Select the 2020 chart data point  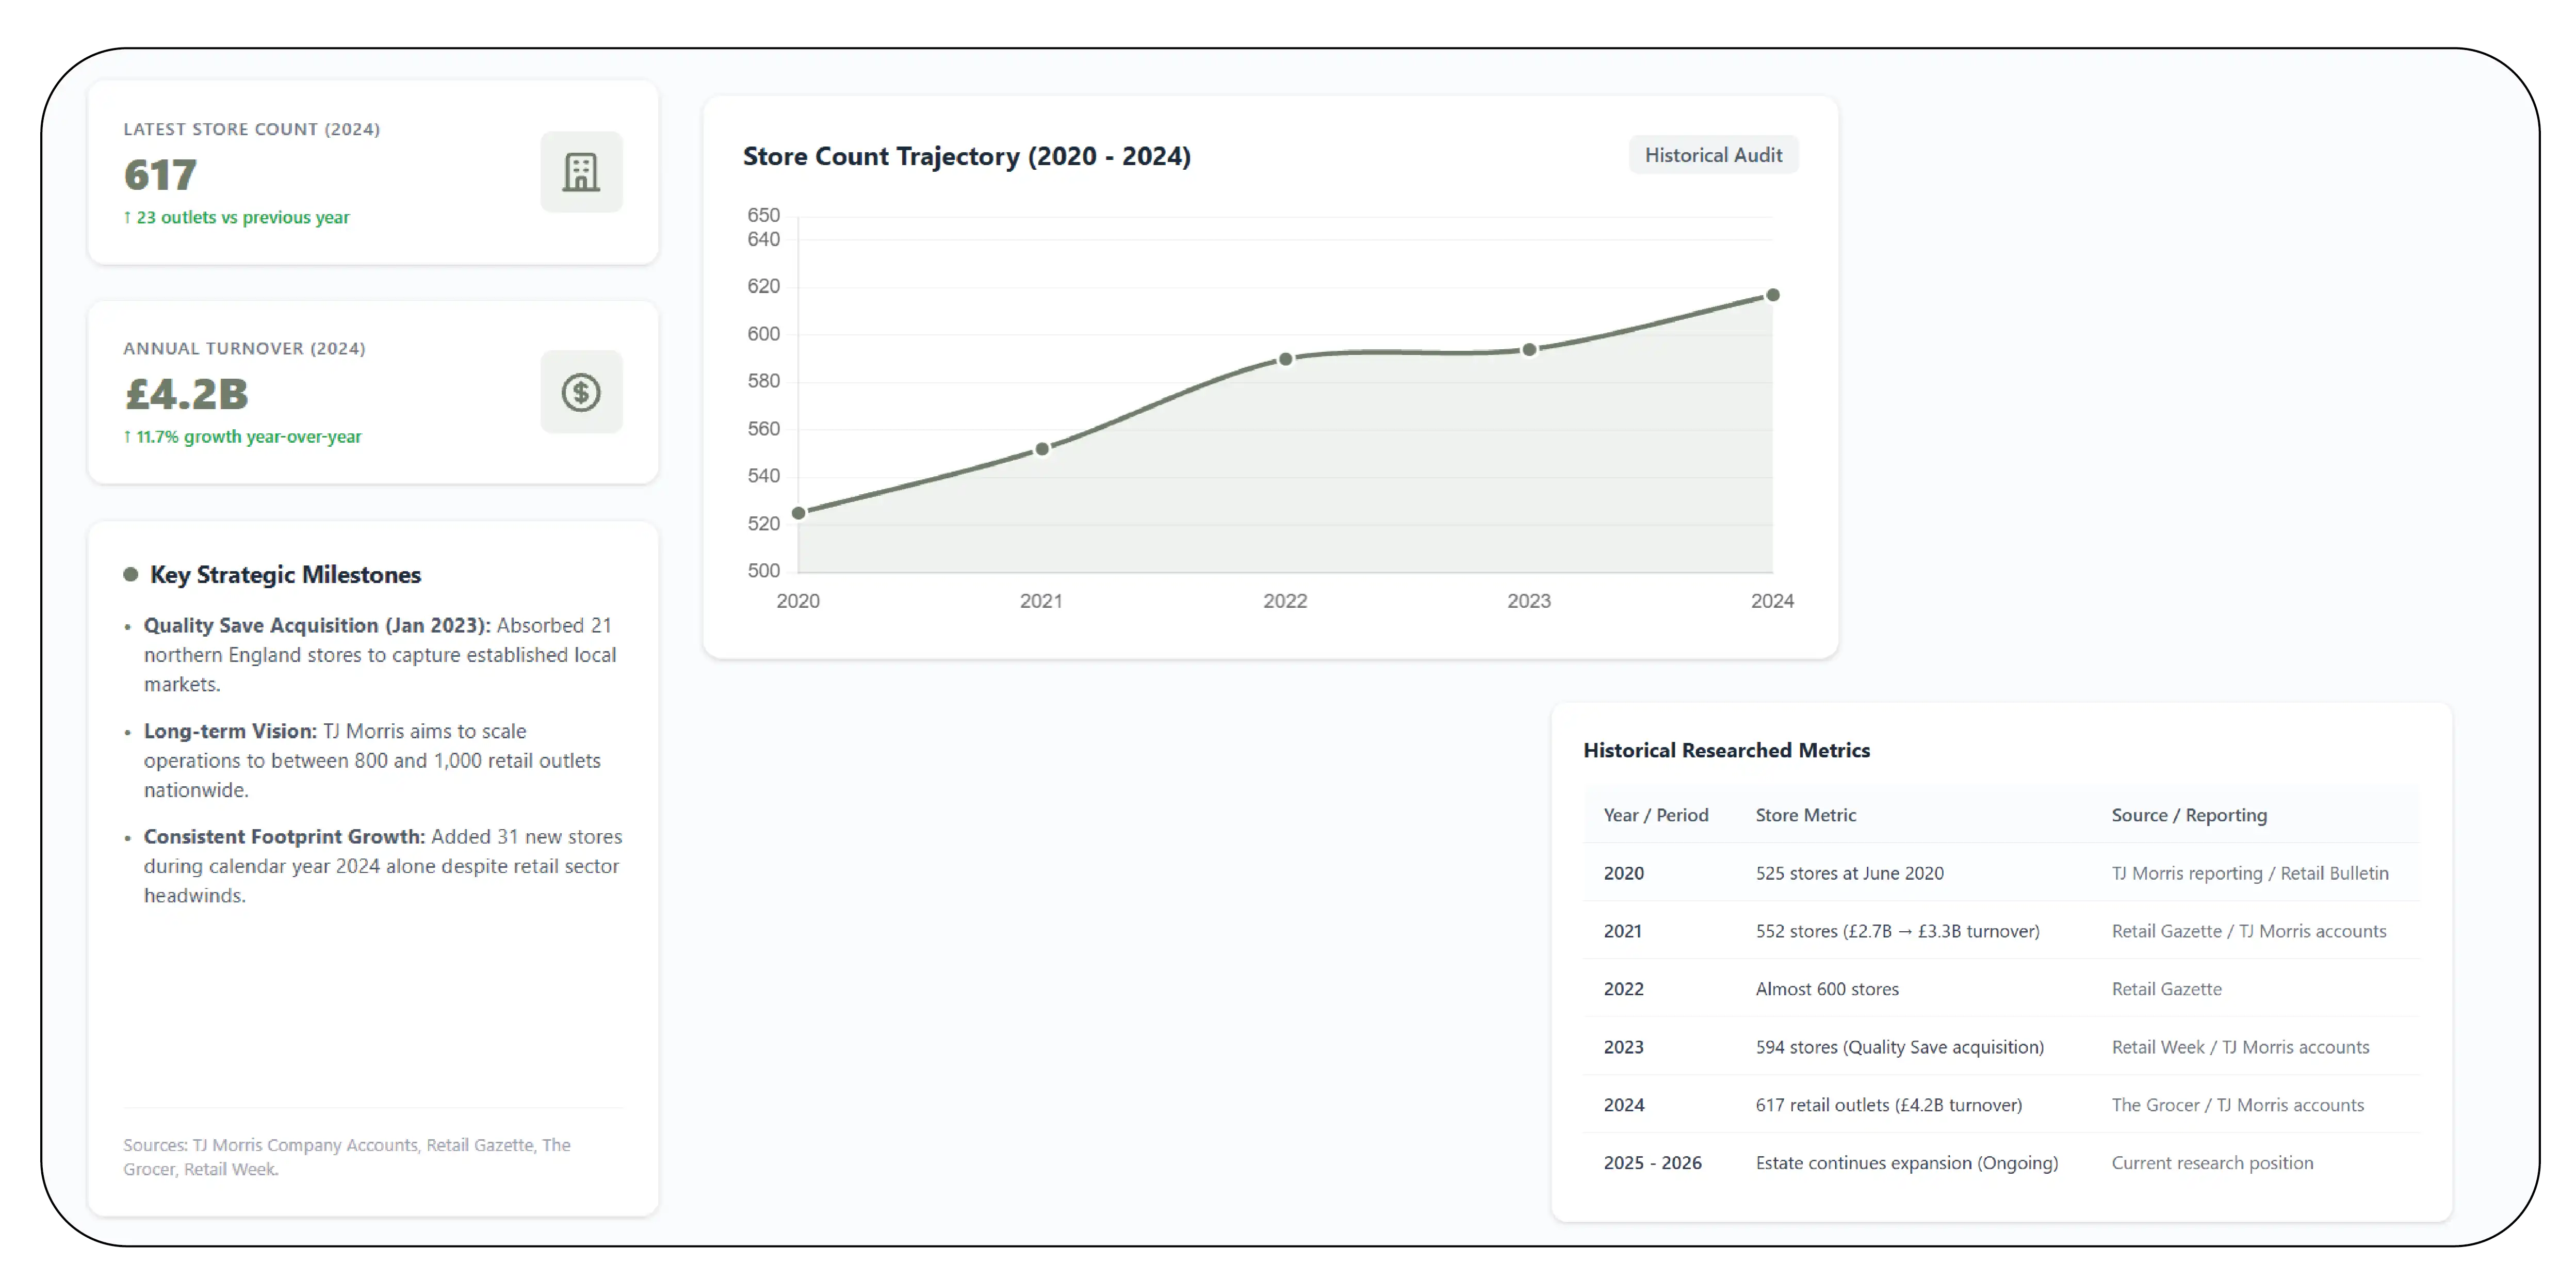click(798, 513)
